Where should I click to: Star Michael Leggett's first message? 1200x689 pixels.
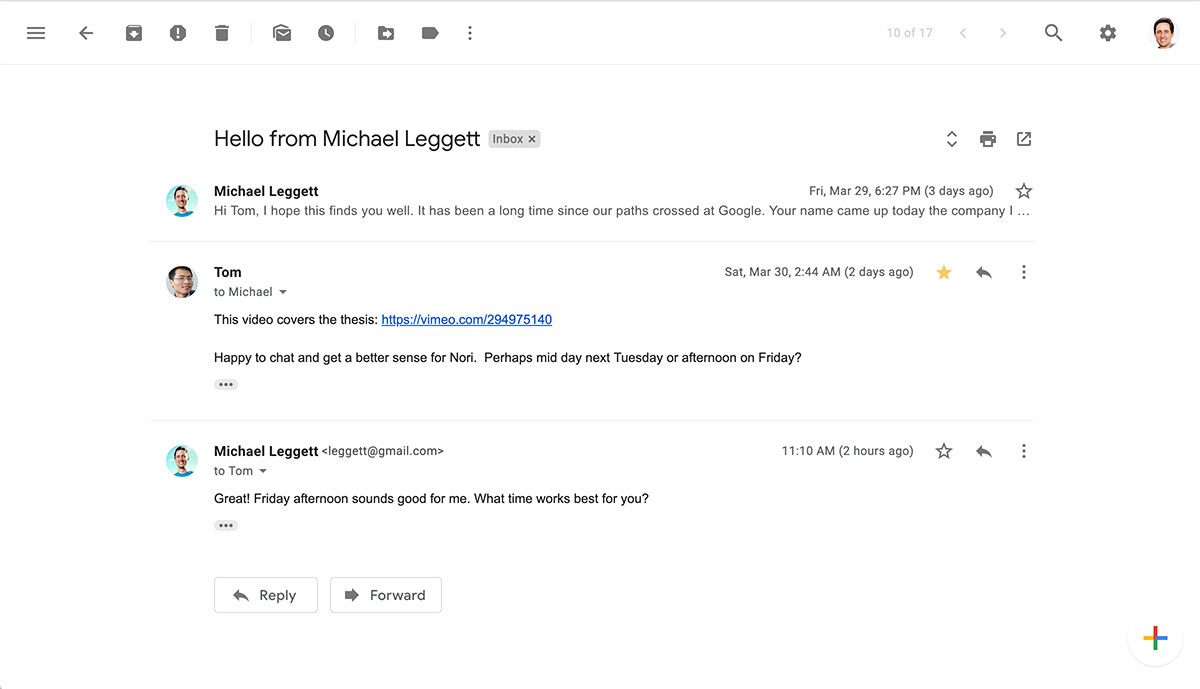pyautogui.click(x=1023, y=190)
